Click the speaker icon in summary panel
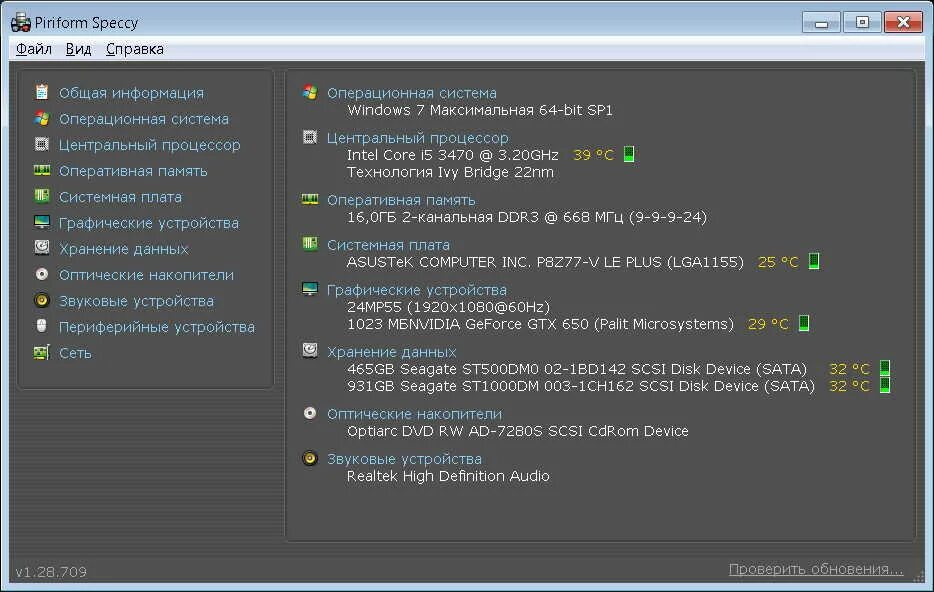This screenshot has height=592, width=934. 310,458
